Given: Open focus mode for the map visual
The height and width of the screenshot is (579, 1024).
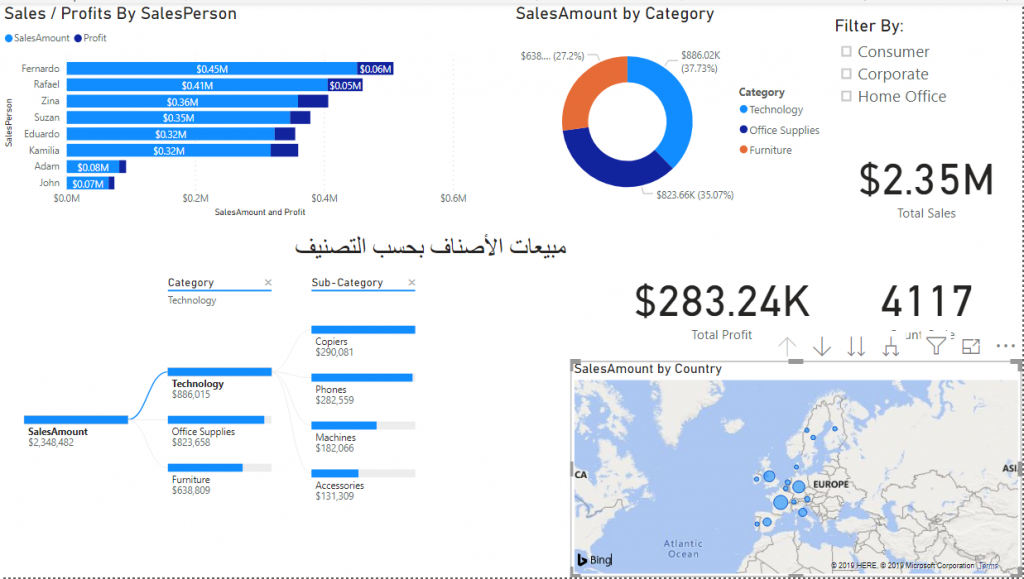Looking at the screenshot, I should coord(970,346).
